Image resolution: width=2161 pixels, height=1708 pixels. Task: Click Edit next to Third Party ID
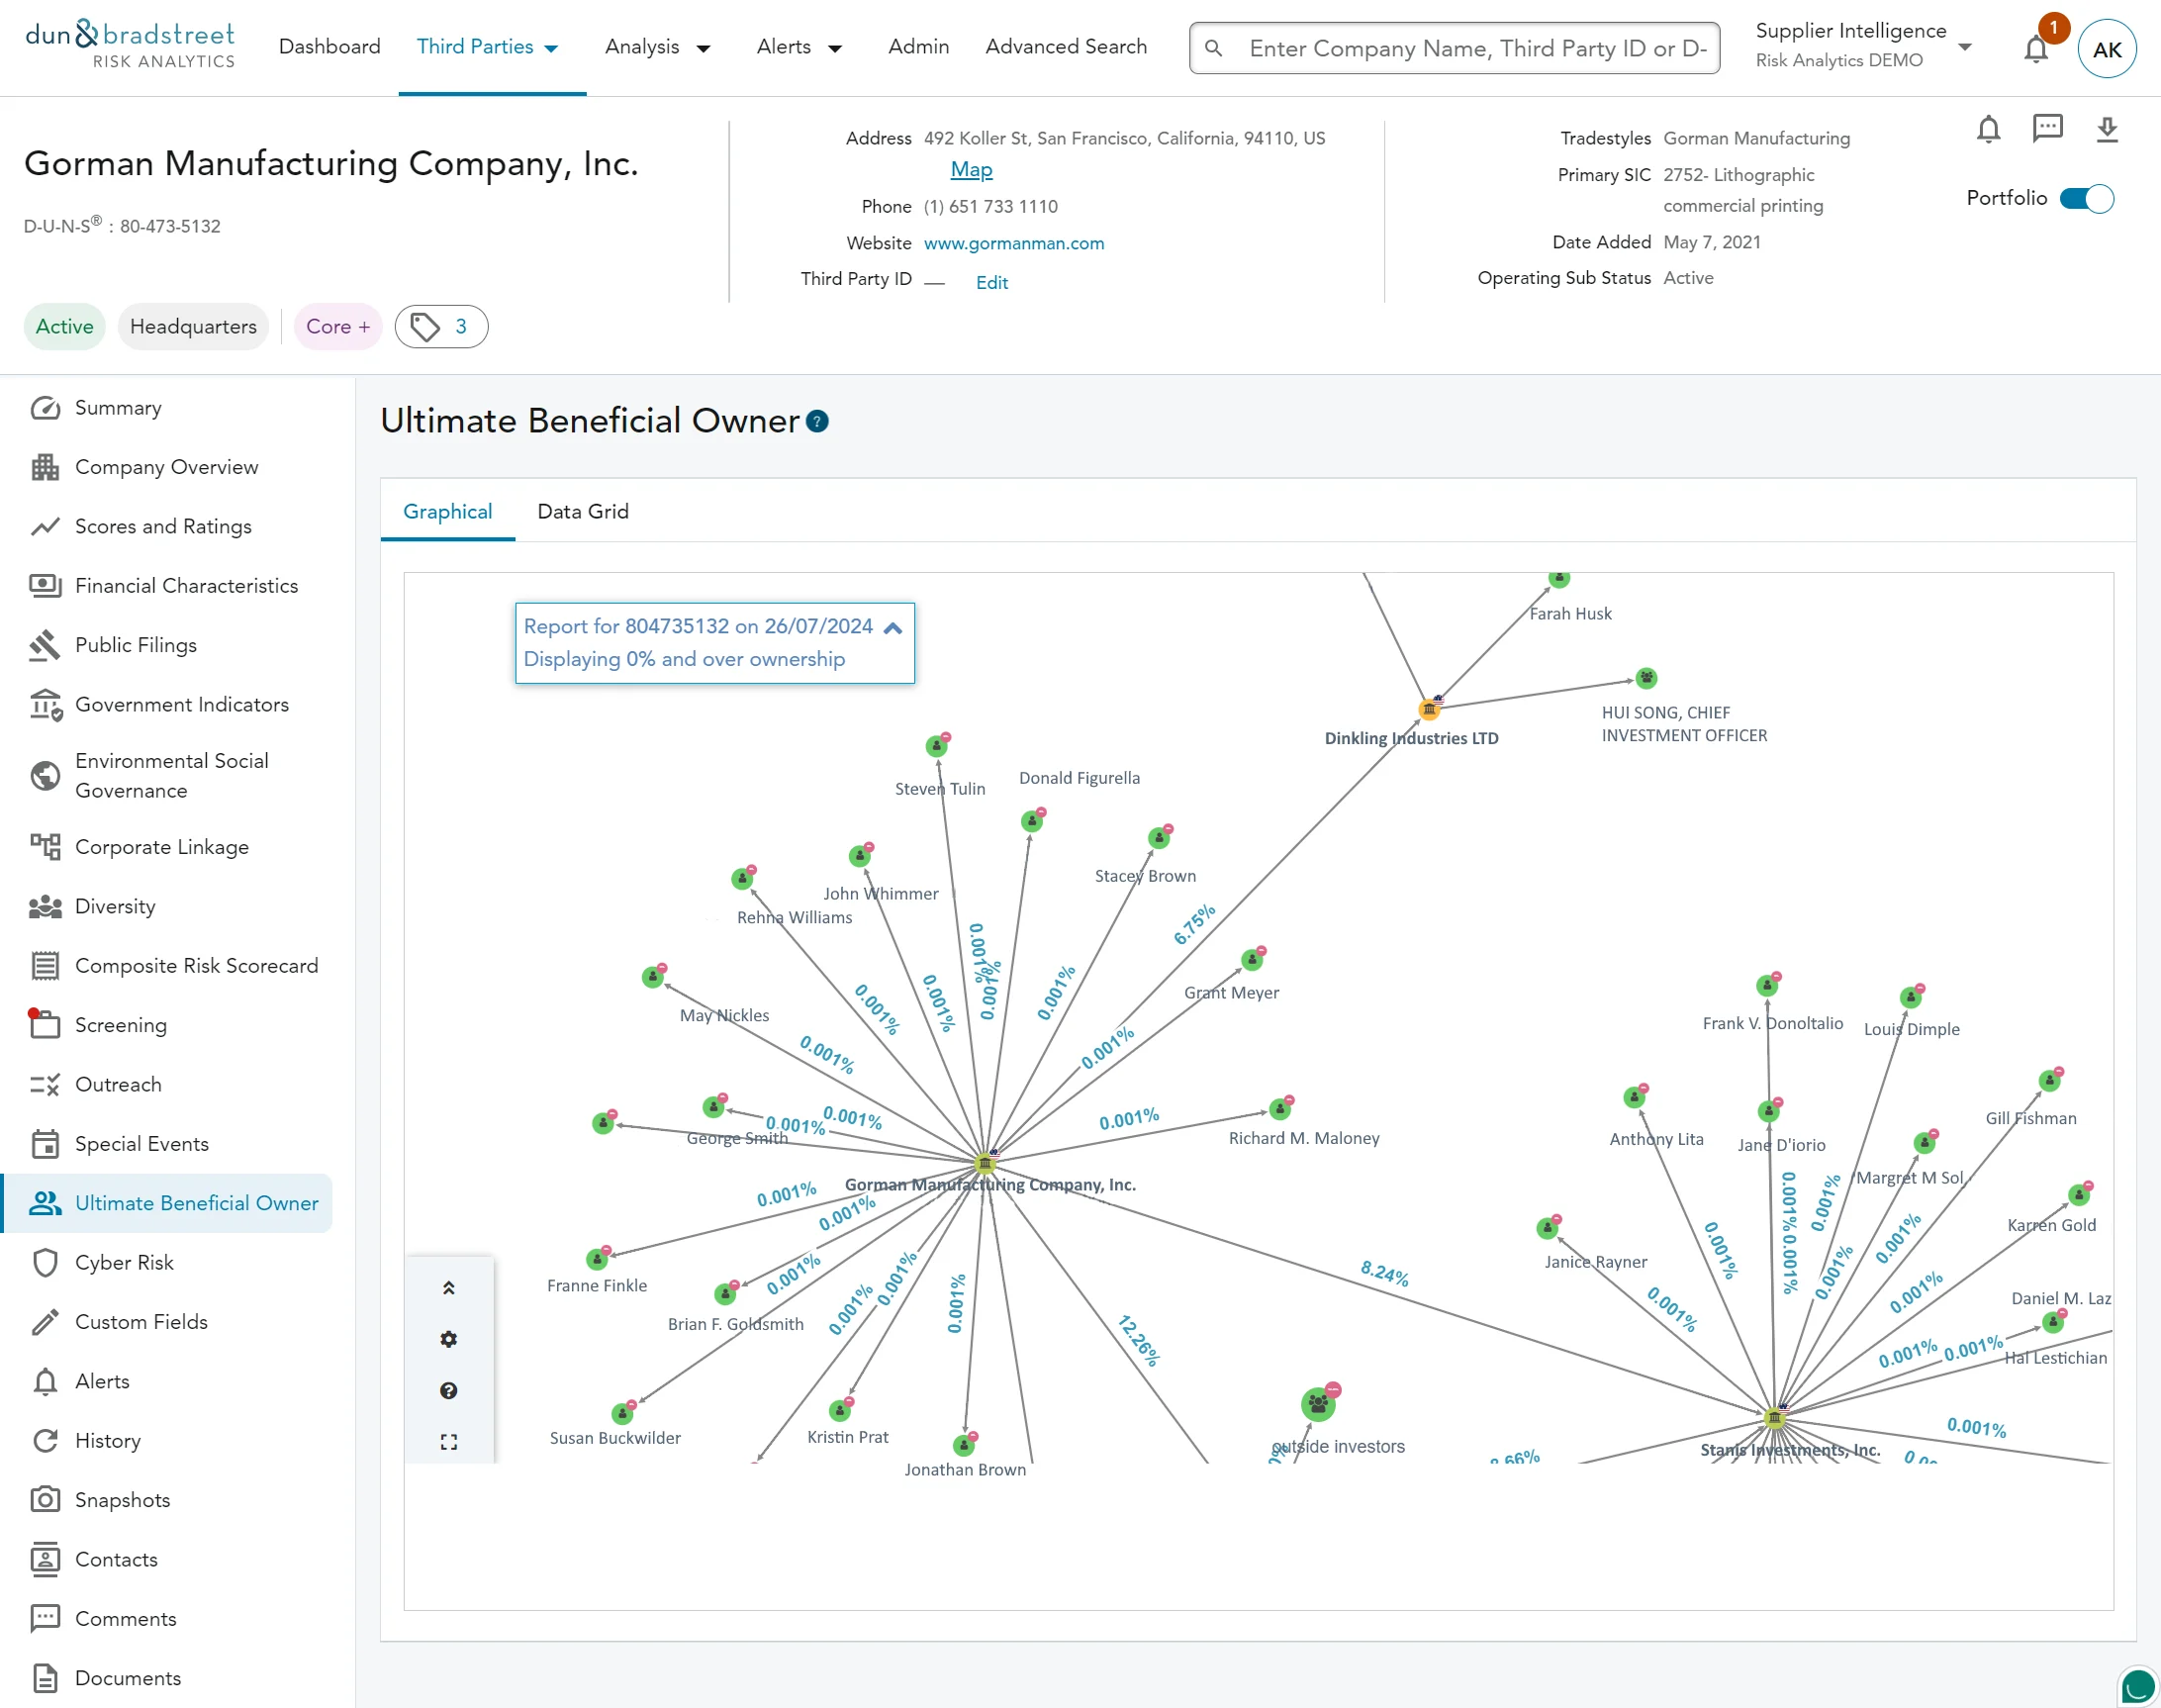[x=991, y=283]
